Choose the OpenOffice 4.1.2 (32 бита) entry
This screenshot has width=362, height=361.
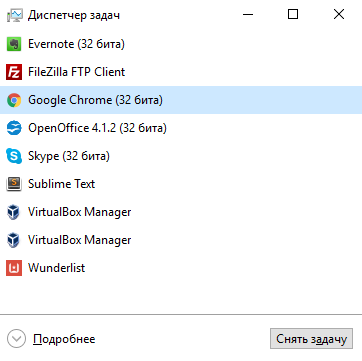pyautogui.click(x=97, y=128)
